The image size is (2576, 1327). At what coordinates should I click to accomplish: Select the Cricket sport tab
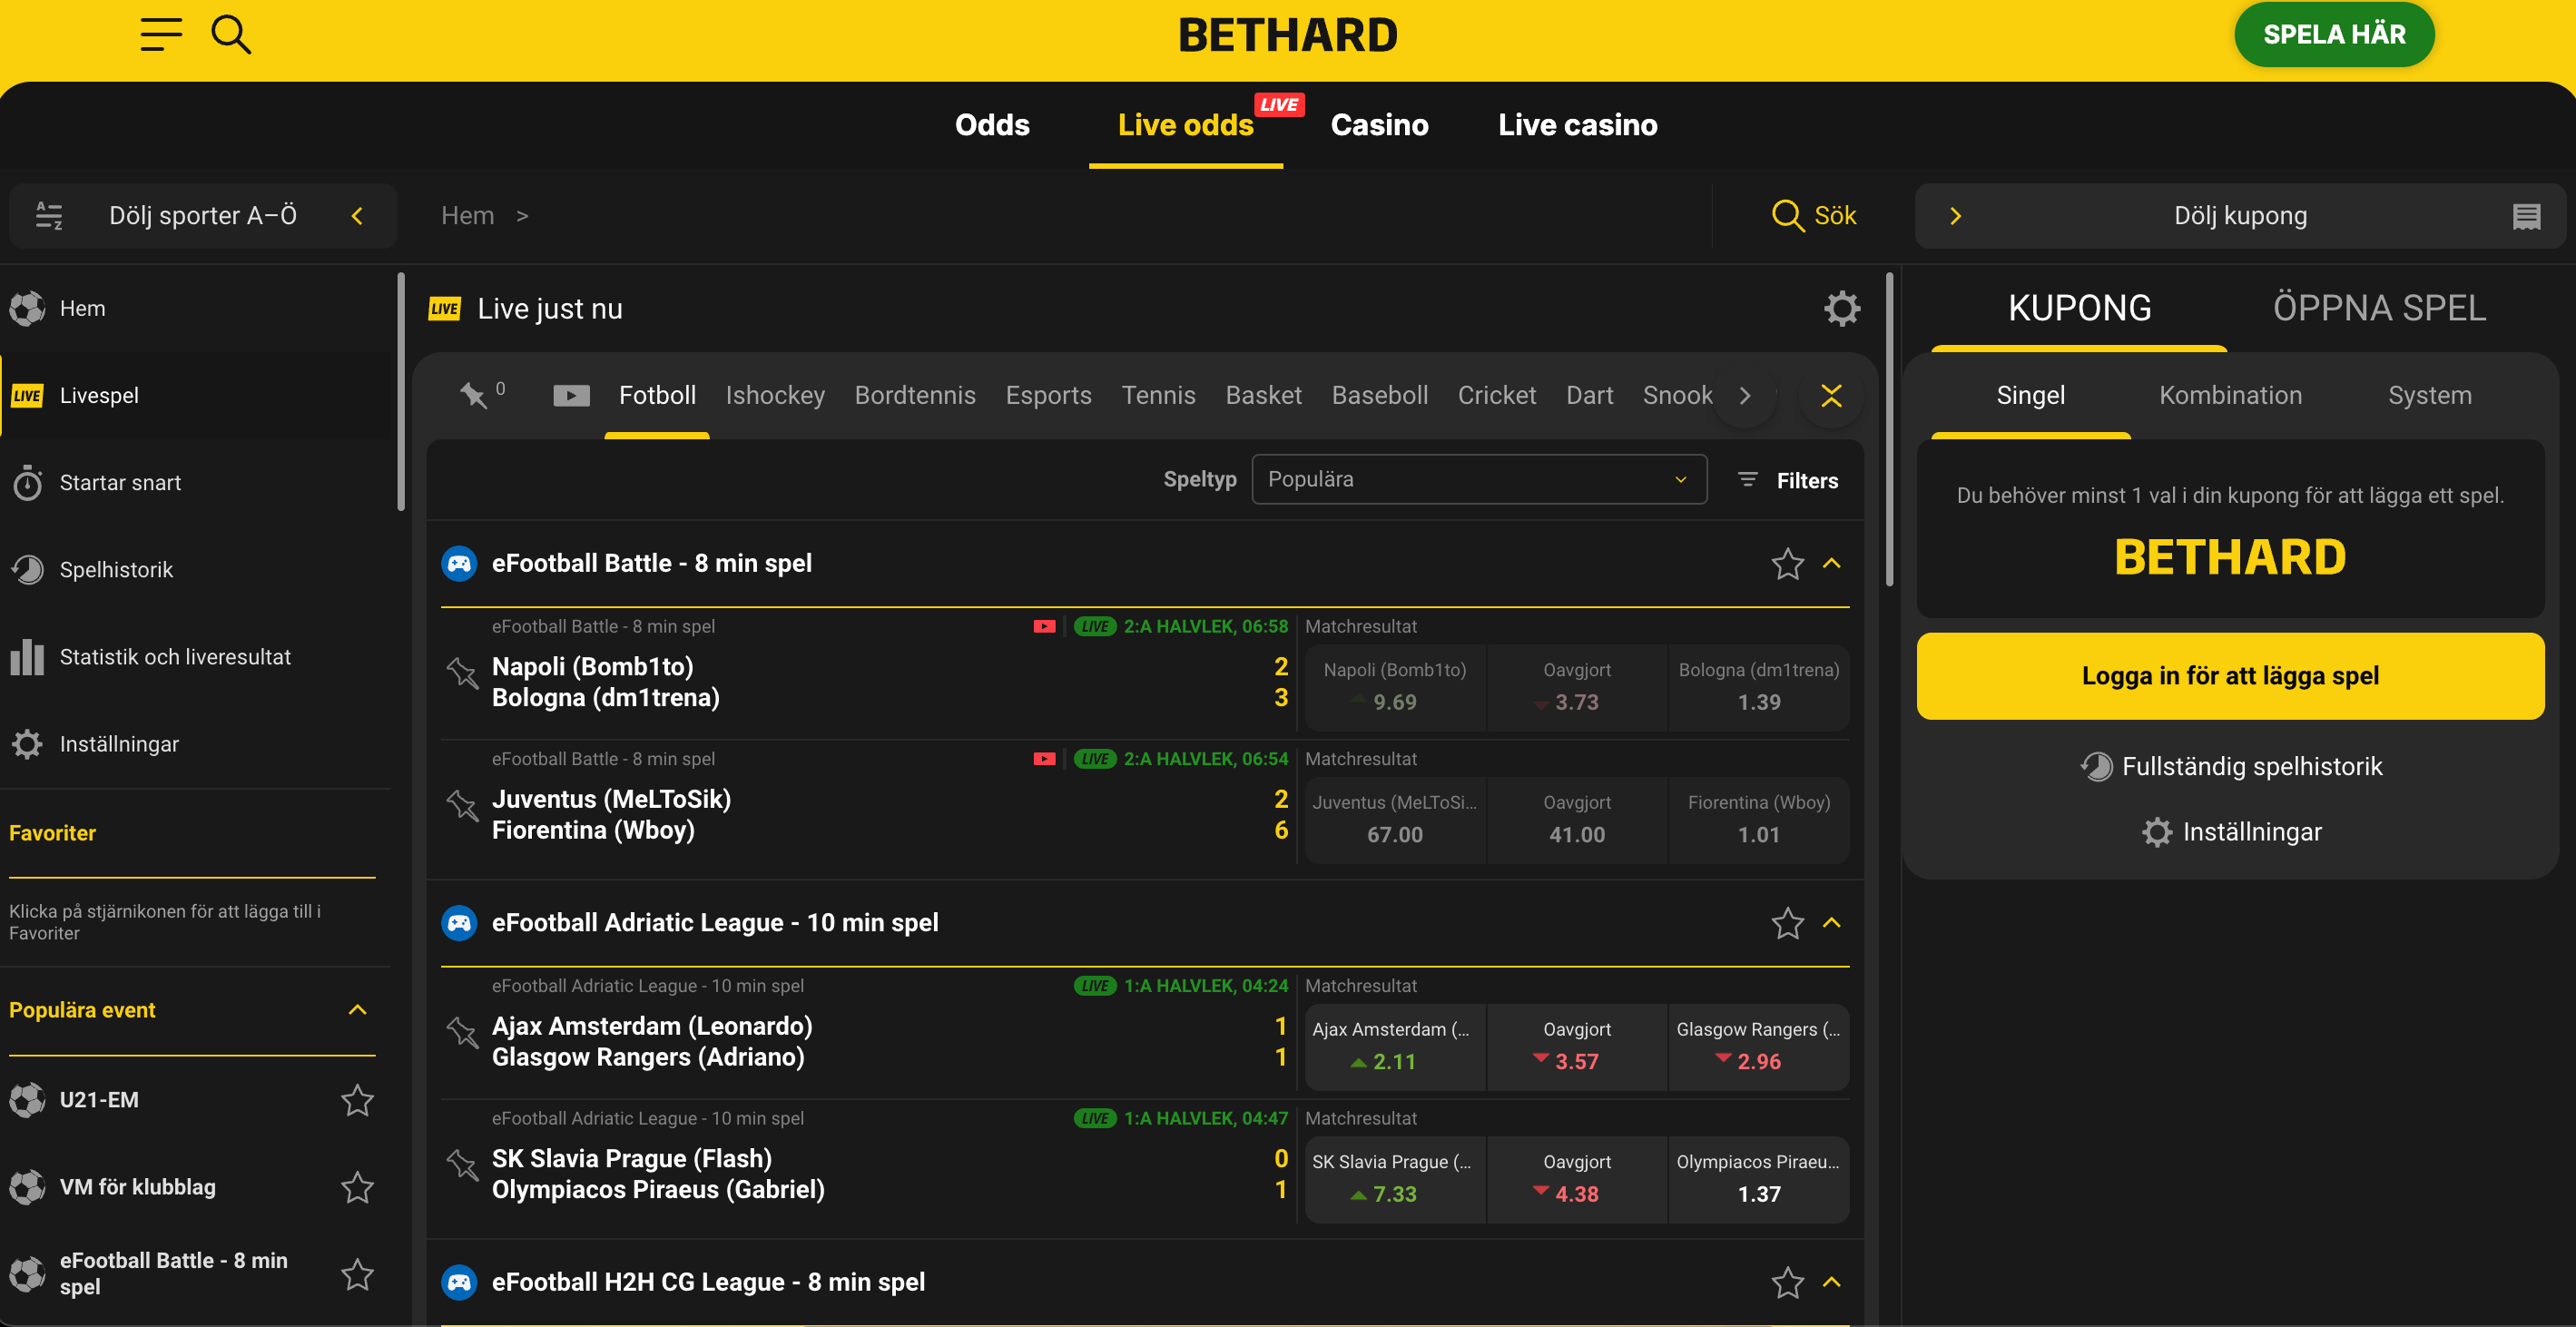click(x=1496, y=395)
